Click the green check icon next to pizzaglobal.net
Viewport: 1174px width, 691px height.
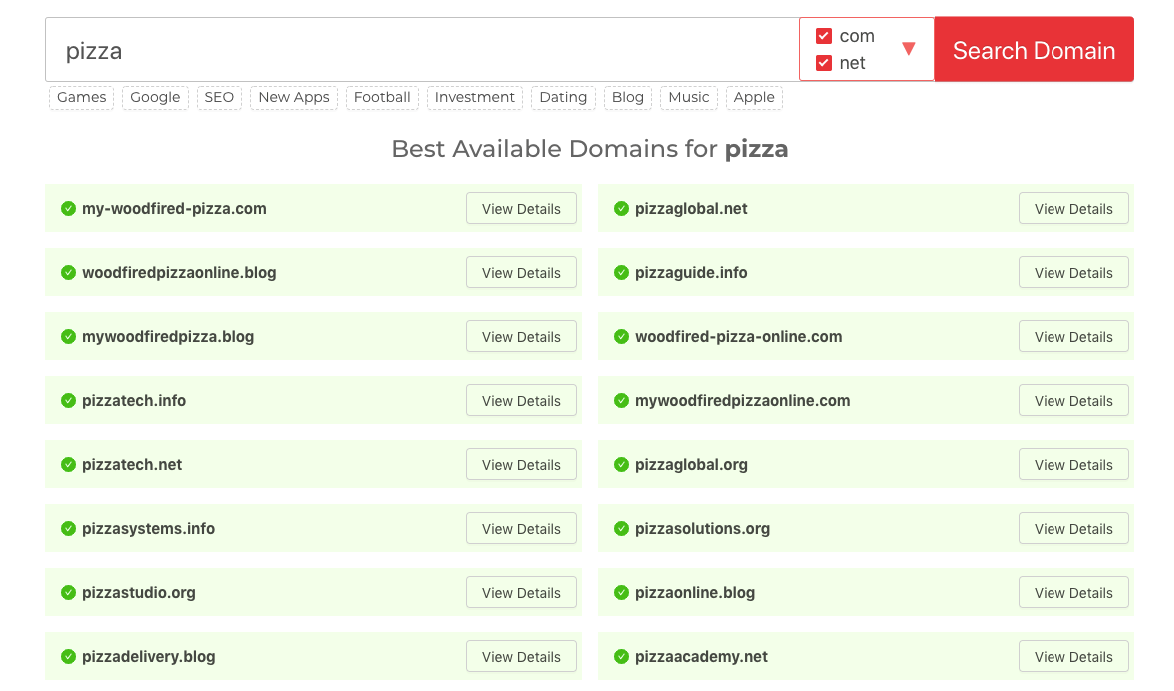[x=621, y=208]
